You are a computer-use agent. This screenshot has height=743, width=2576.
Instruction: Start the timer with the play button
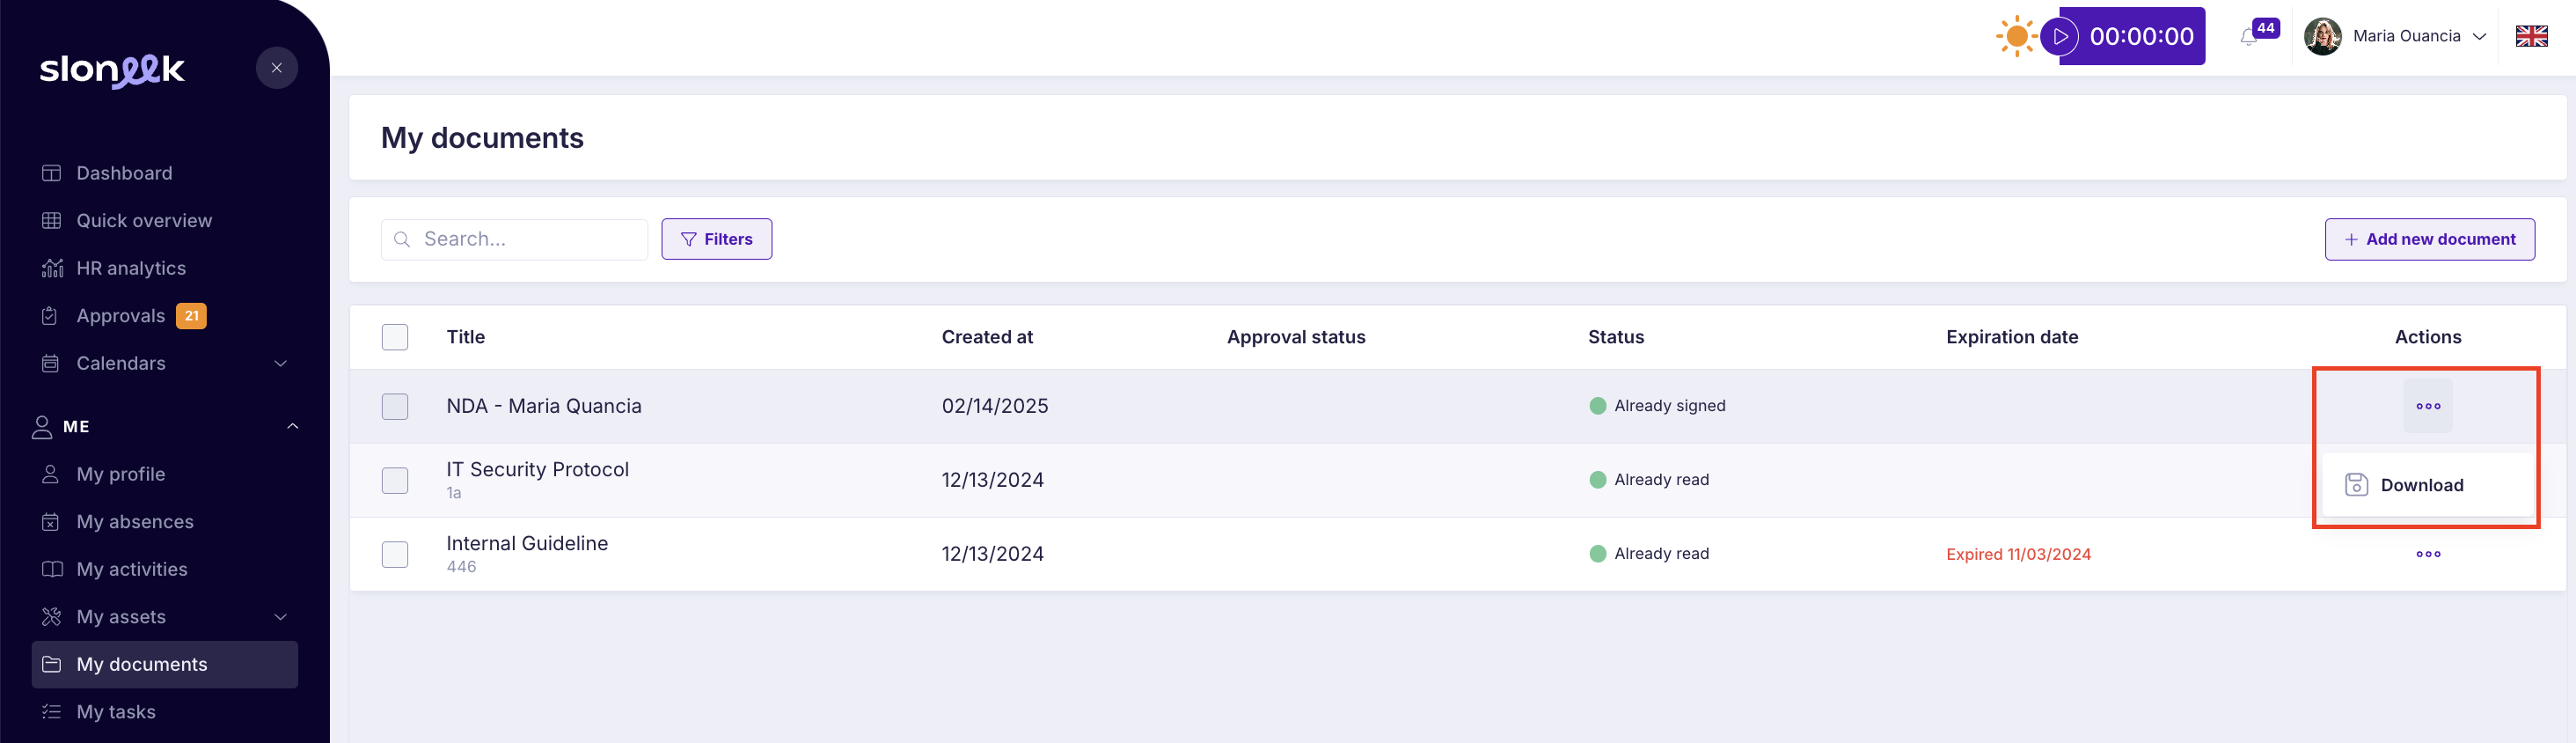[x=2060, y=36]
